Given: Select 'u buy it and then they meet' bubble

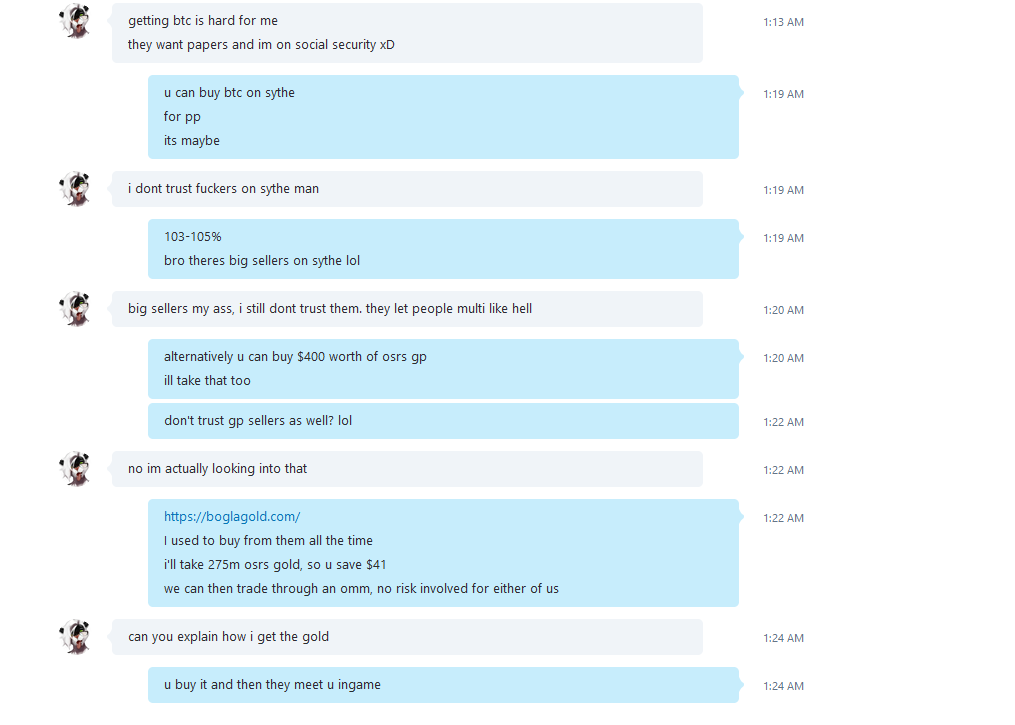Looking at the screenshot, I should (x=443, y=685).
